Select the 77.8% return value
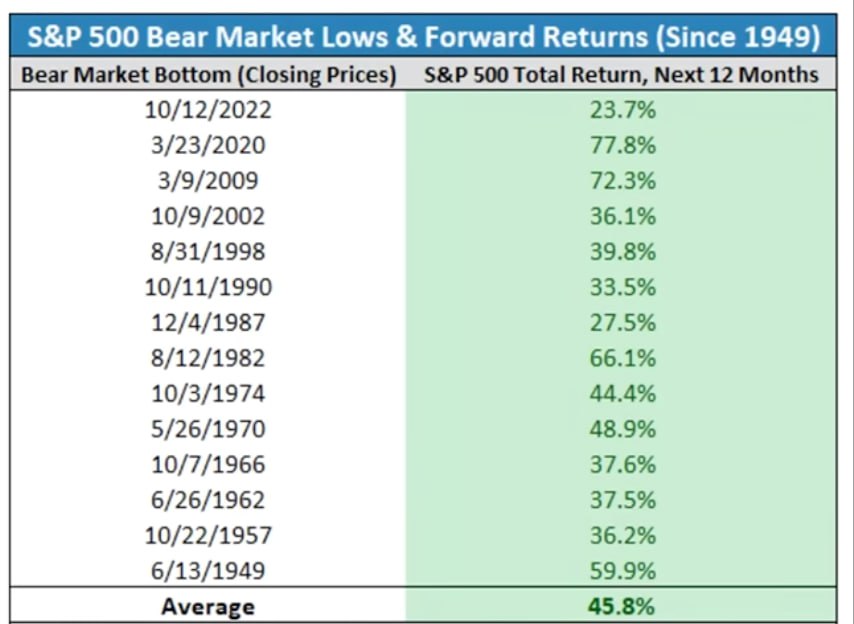Image resolution: width=854 pixels, height=624 pixels. pos(621,145)
